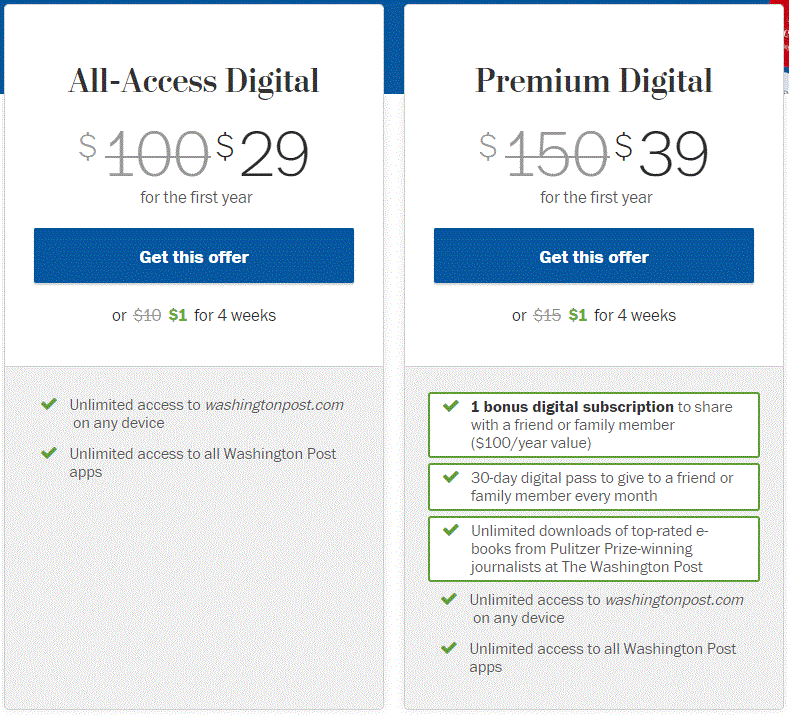Image resolution: width=789 pixels, height=715 pixels.
Task: Click the 1 bonus digital subscription feature box
Action: (x=594, y=425)
